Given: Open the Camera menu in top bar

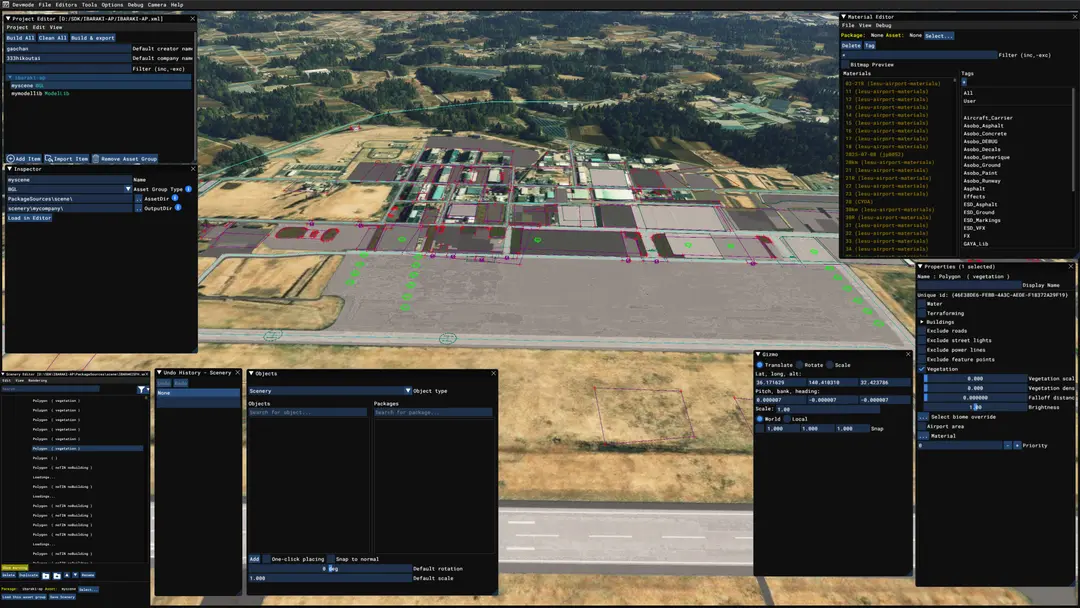Looking at the screenshot, I should pos(156,4).
